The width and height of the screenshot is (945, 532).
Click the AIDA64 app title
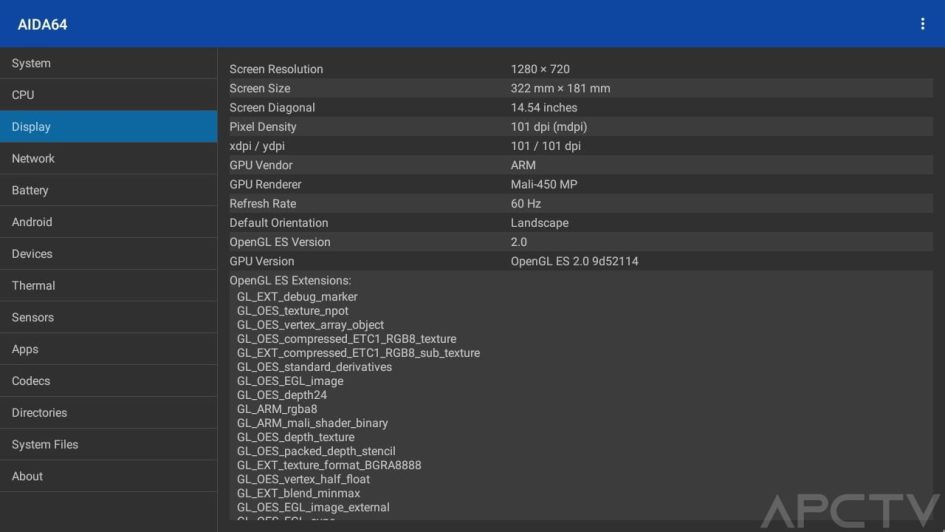click(x=42, y=25)
